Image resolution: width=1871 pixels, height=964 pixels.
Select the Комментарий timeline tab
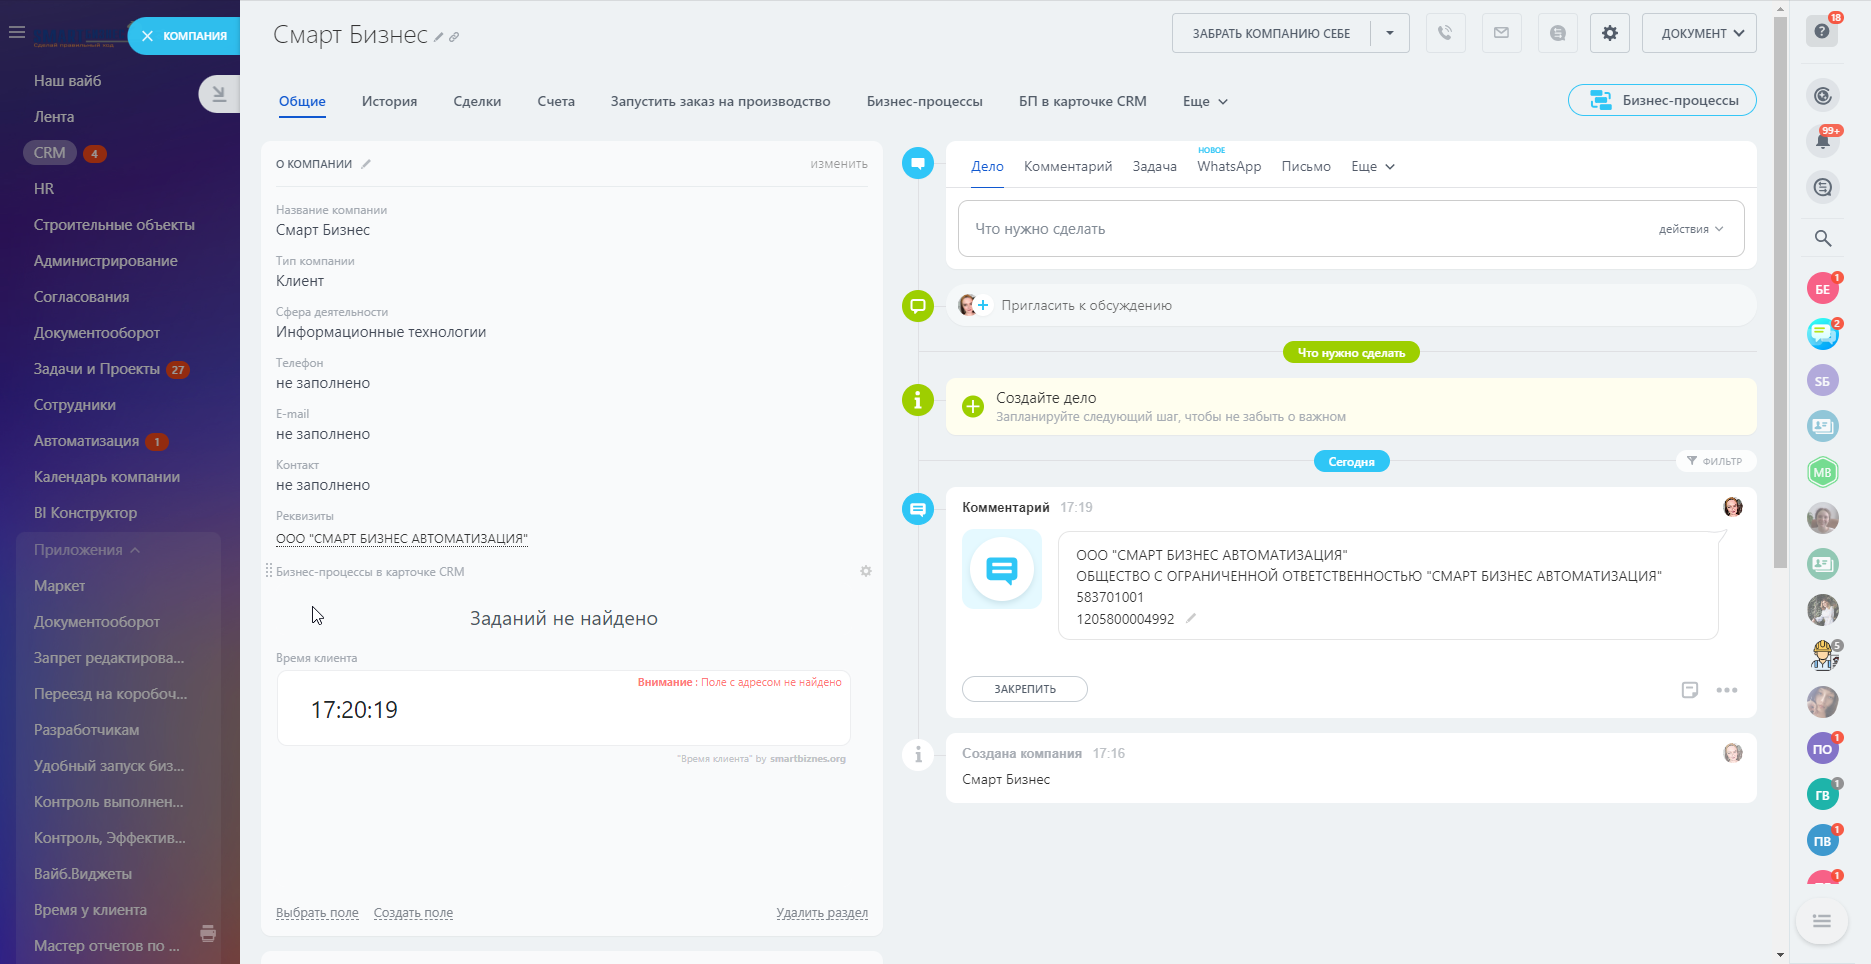[1068, 166]
